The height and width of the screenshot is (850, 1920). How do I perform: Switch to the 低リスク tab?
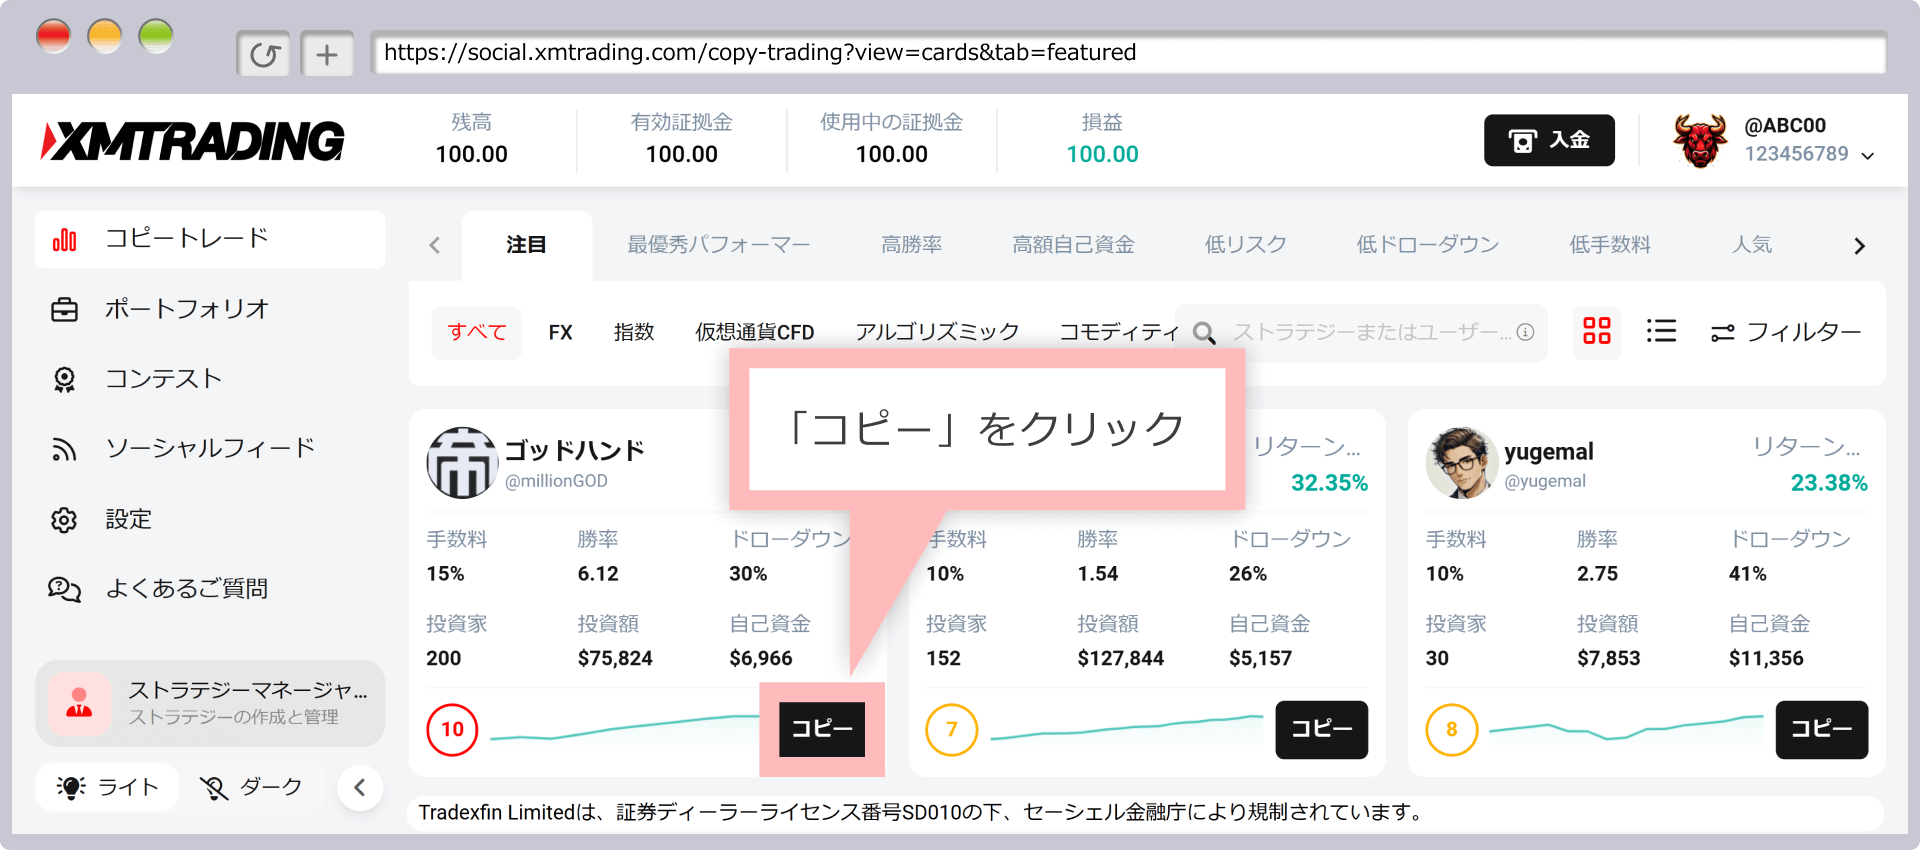[1245, 245]
